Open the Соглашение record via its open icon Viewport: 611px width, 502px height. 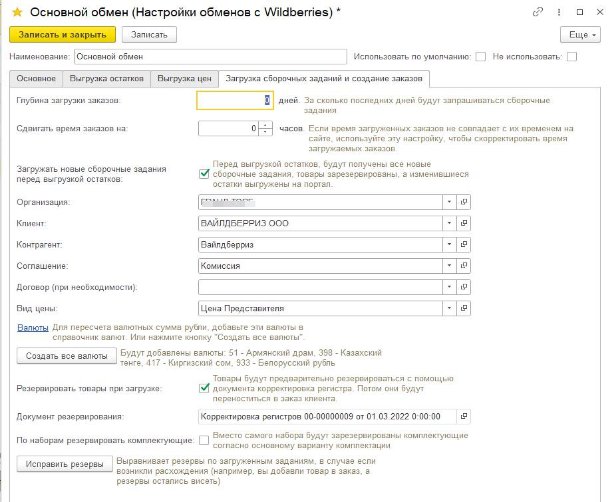pos(463,266)
